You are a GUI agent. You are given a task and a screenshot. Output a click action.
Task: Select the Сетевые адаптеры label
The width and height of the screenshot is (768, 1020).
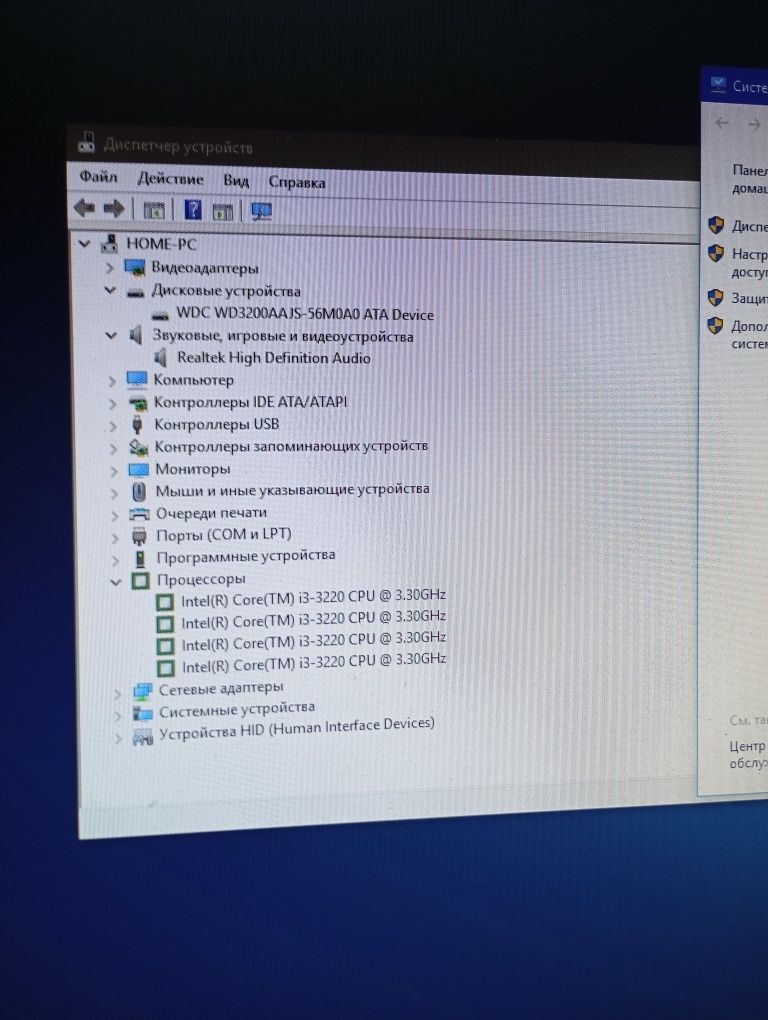221,688
